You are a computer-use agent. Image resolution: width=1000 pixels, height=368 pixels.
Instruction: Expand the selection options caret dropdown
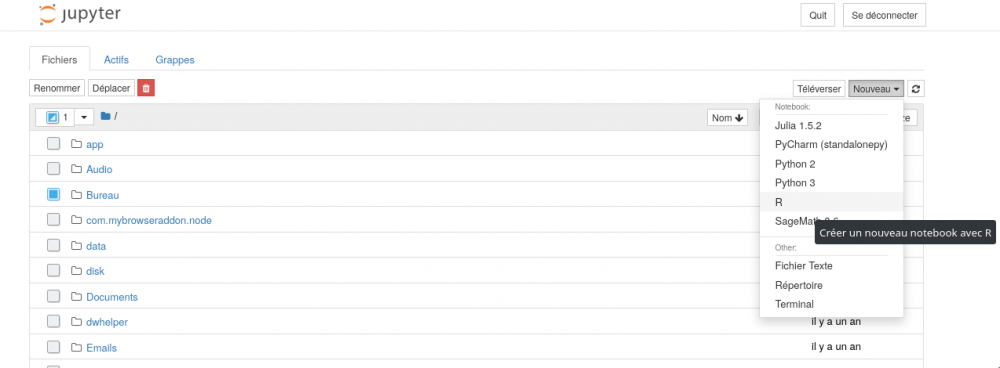[x=84, y=117]
